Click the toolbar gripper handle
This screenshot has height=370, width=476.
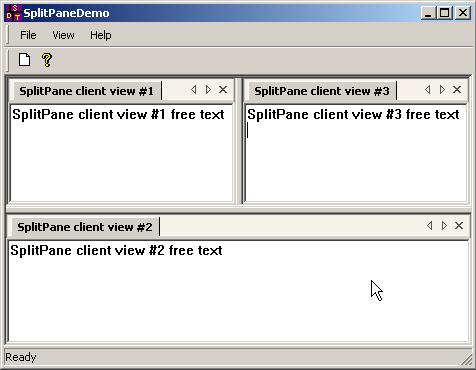(x=7, y=60)
